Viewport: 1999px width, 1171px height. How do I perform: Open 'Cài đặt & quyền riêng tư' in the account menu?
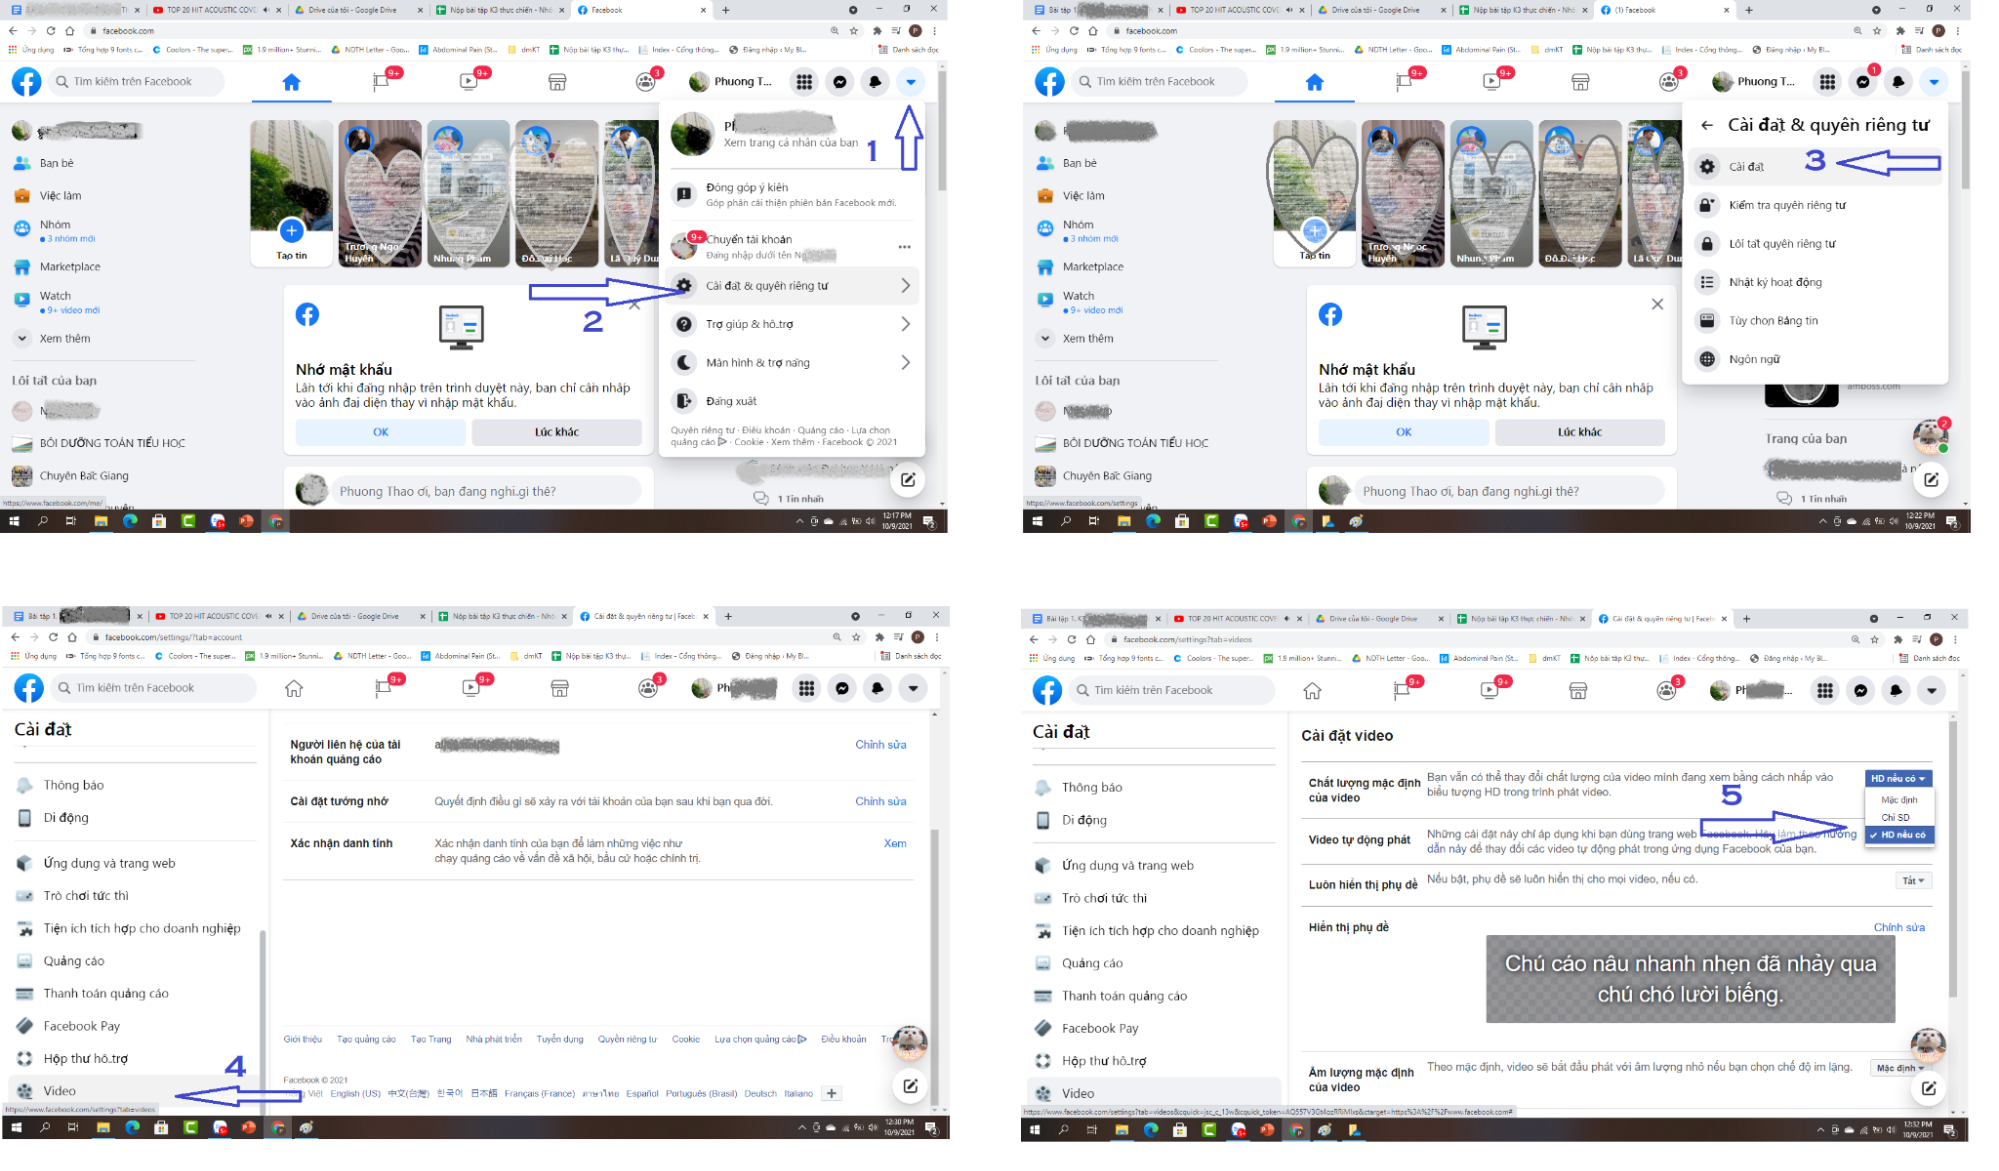click(792, 286)
